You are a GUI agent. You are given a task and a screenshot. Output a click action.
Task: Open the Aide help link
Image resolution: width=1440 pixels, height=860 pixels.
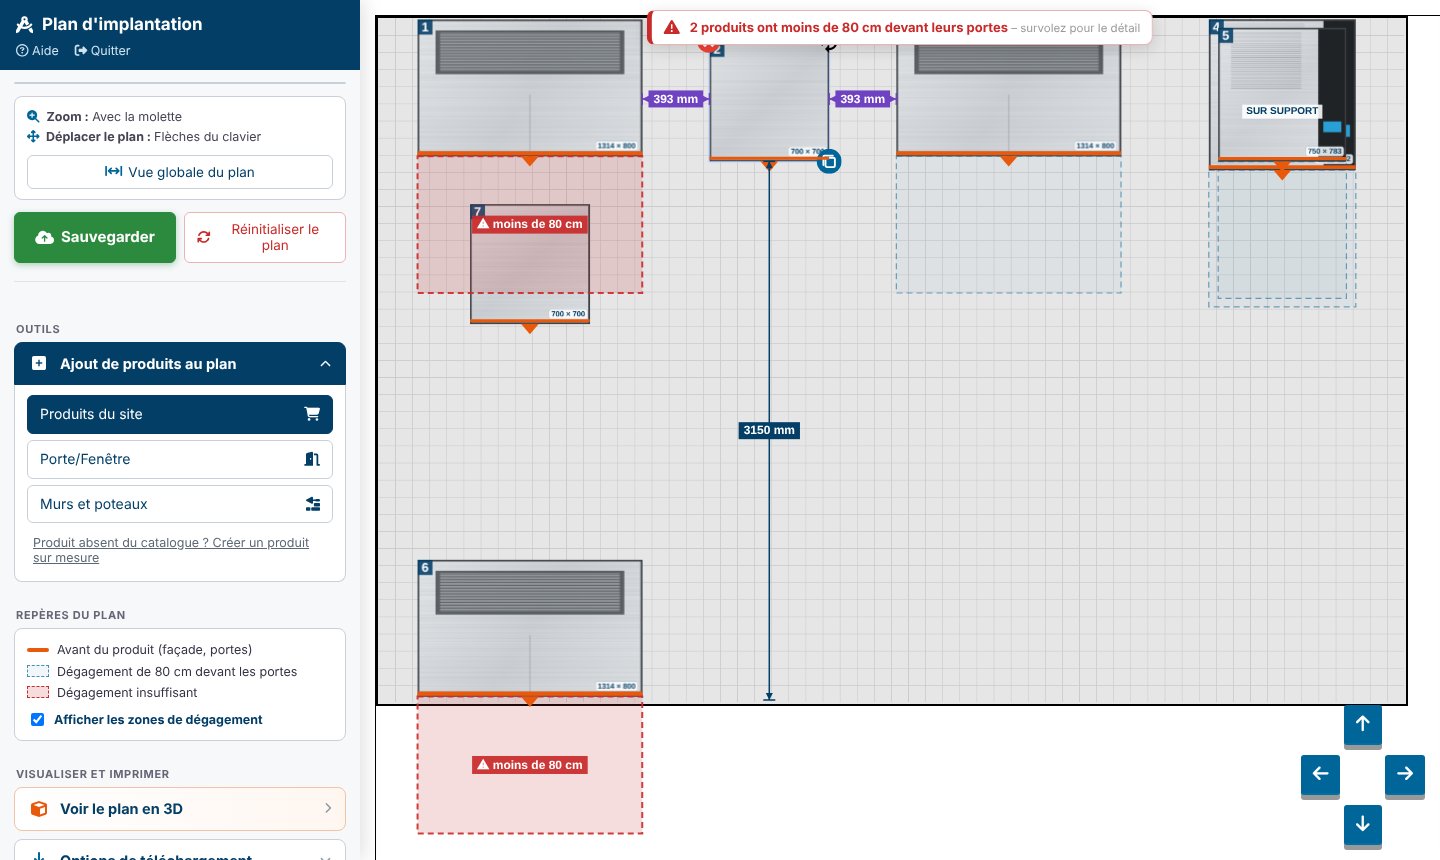(x=38, y=51)
